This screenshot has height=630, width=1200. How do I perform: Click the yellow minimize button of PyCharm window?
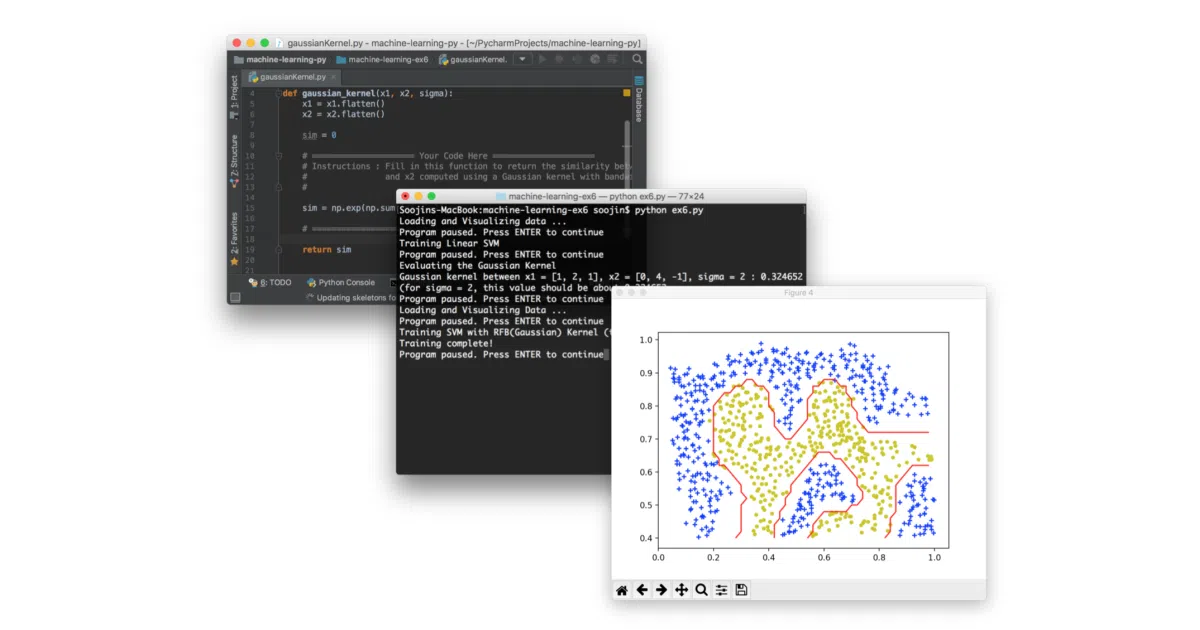click(250, 43)
